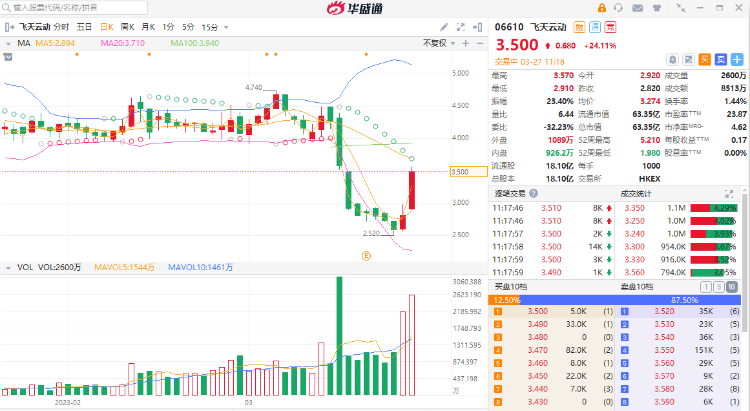The width and height of the screenshot is (750, 411).
Task: Click the 11:17:58 trade row
Action: click(x=552, y=247)
